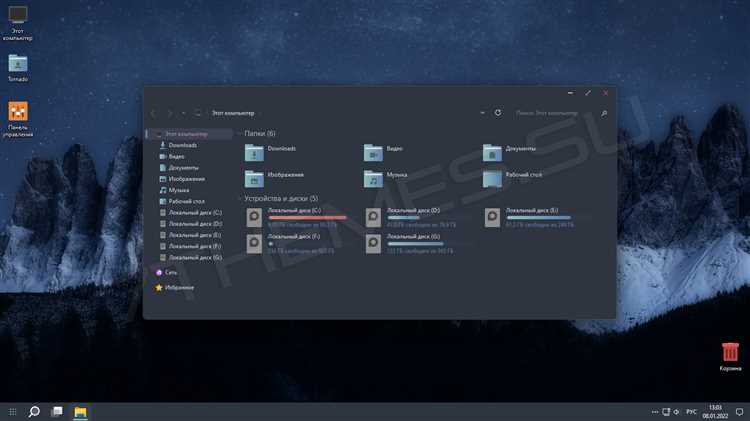Select Сеть in the navigation pane
The image size is (750, 421).
[171, 273]
